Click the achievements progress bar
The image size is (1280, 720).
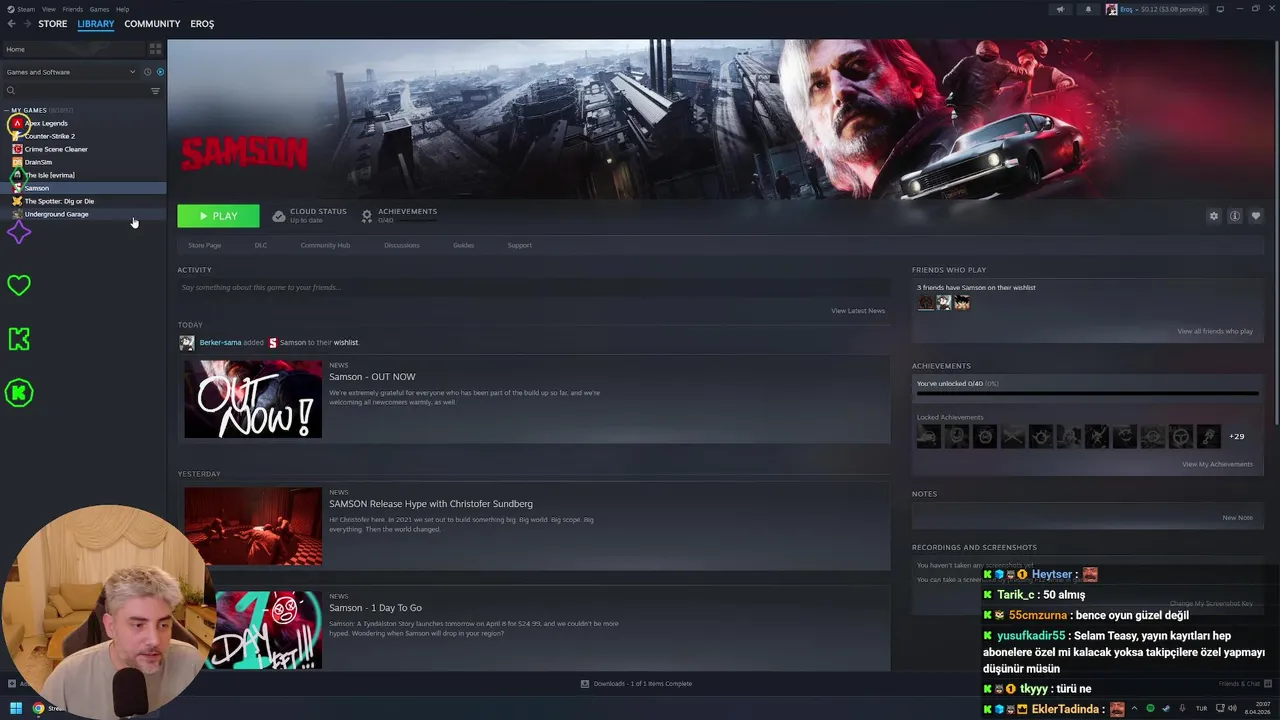pyautogui.click(x=1088, y=393)
